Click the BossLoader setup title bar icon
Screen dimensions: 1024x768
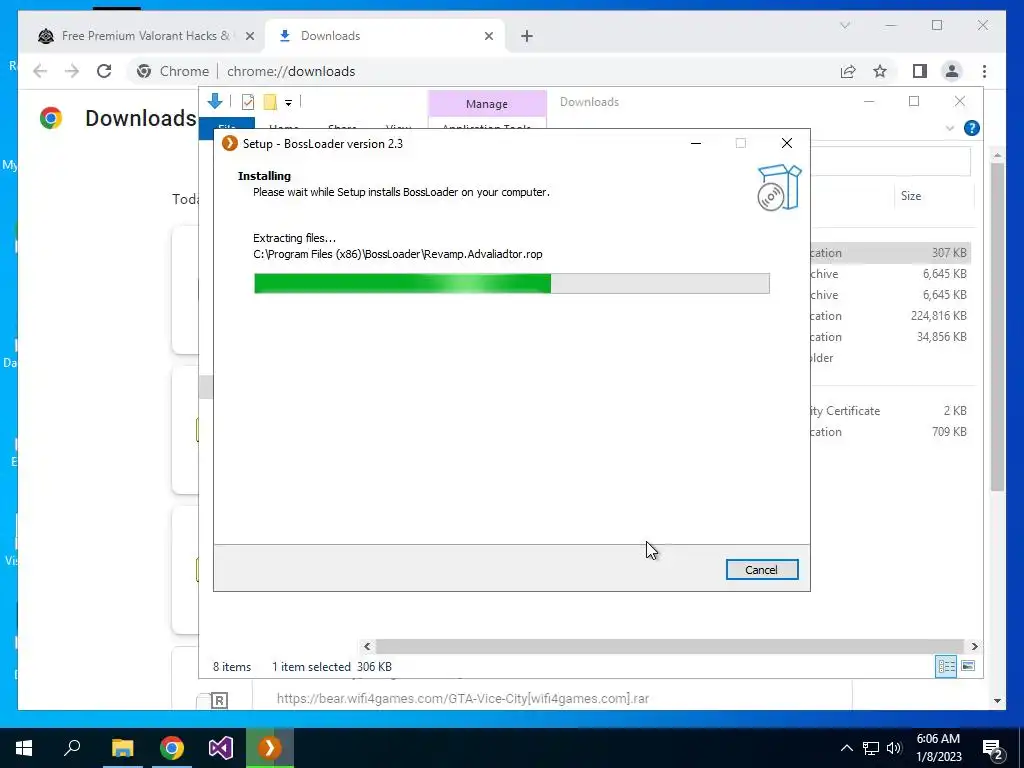coord(229,143)
